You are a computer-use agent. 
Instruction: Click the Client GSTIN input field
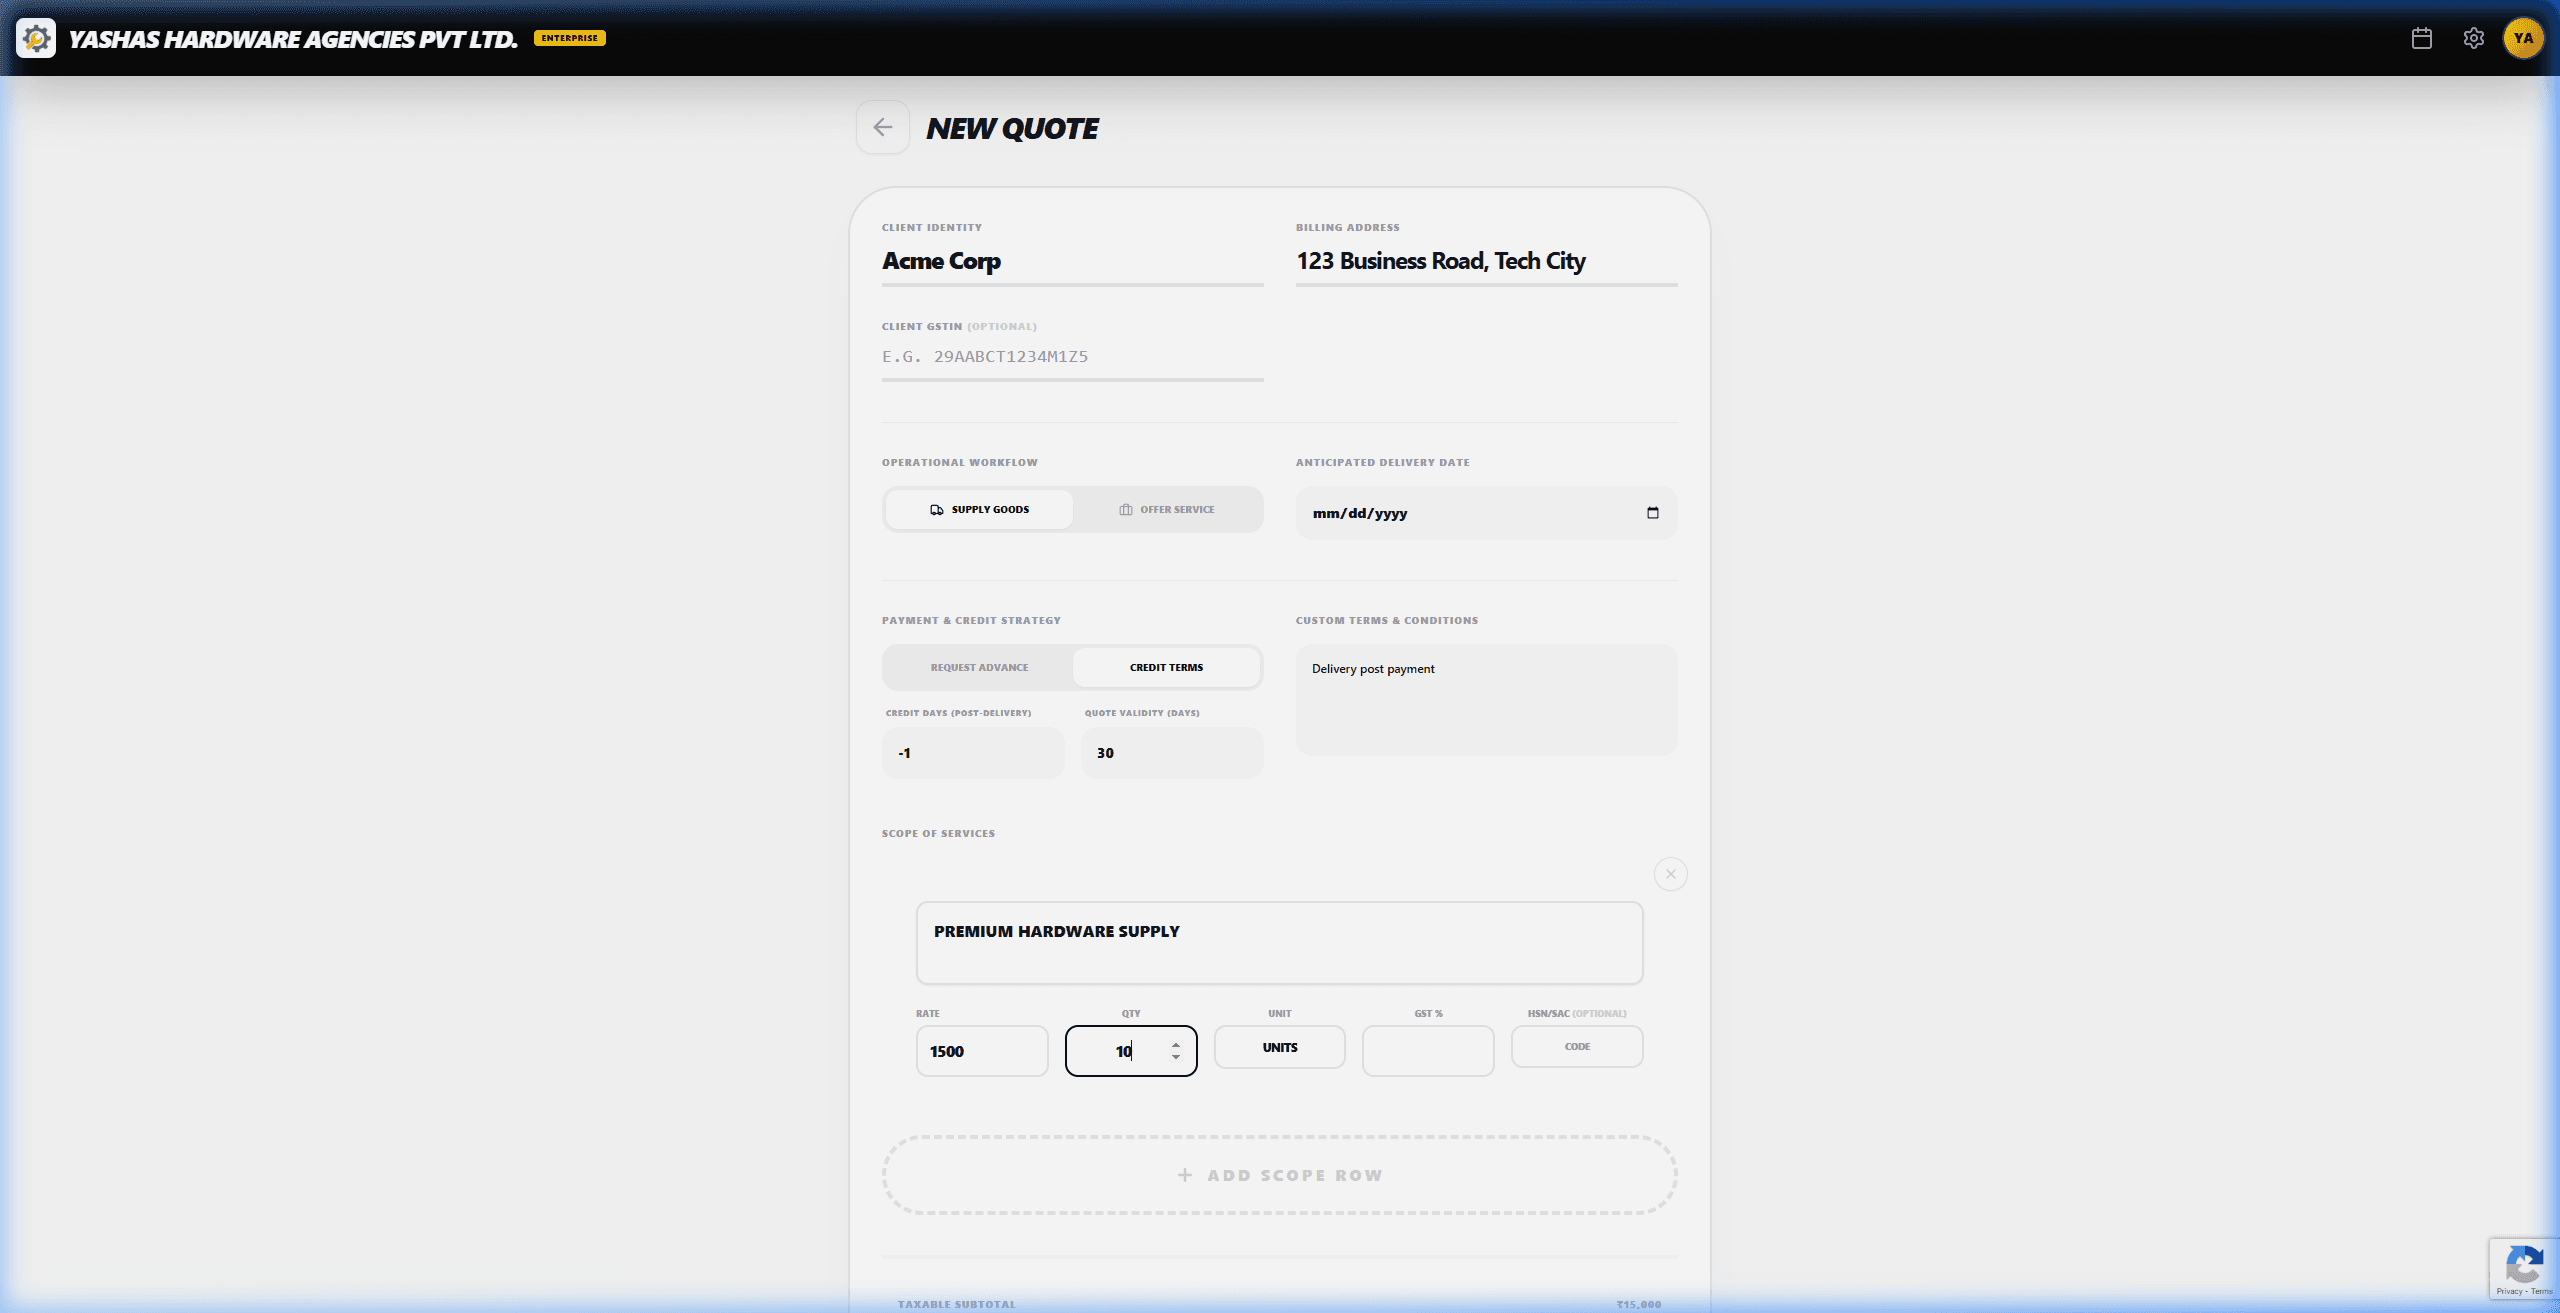1070,356
